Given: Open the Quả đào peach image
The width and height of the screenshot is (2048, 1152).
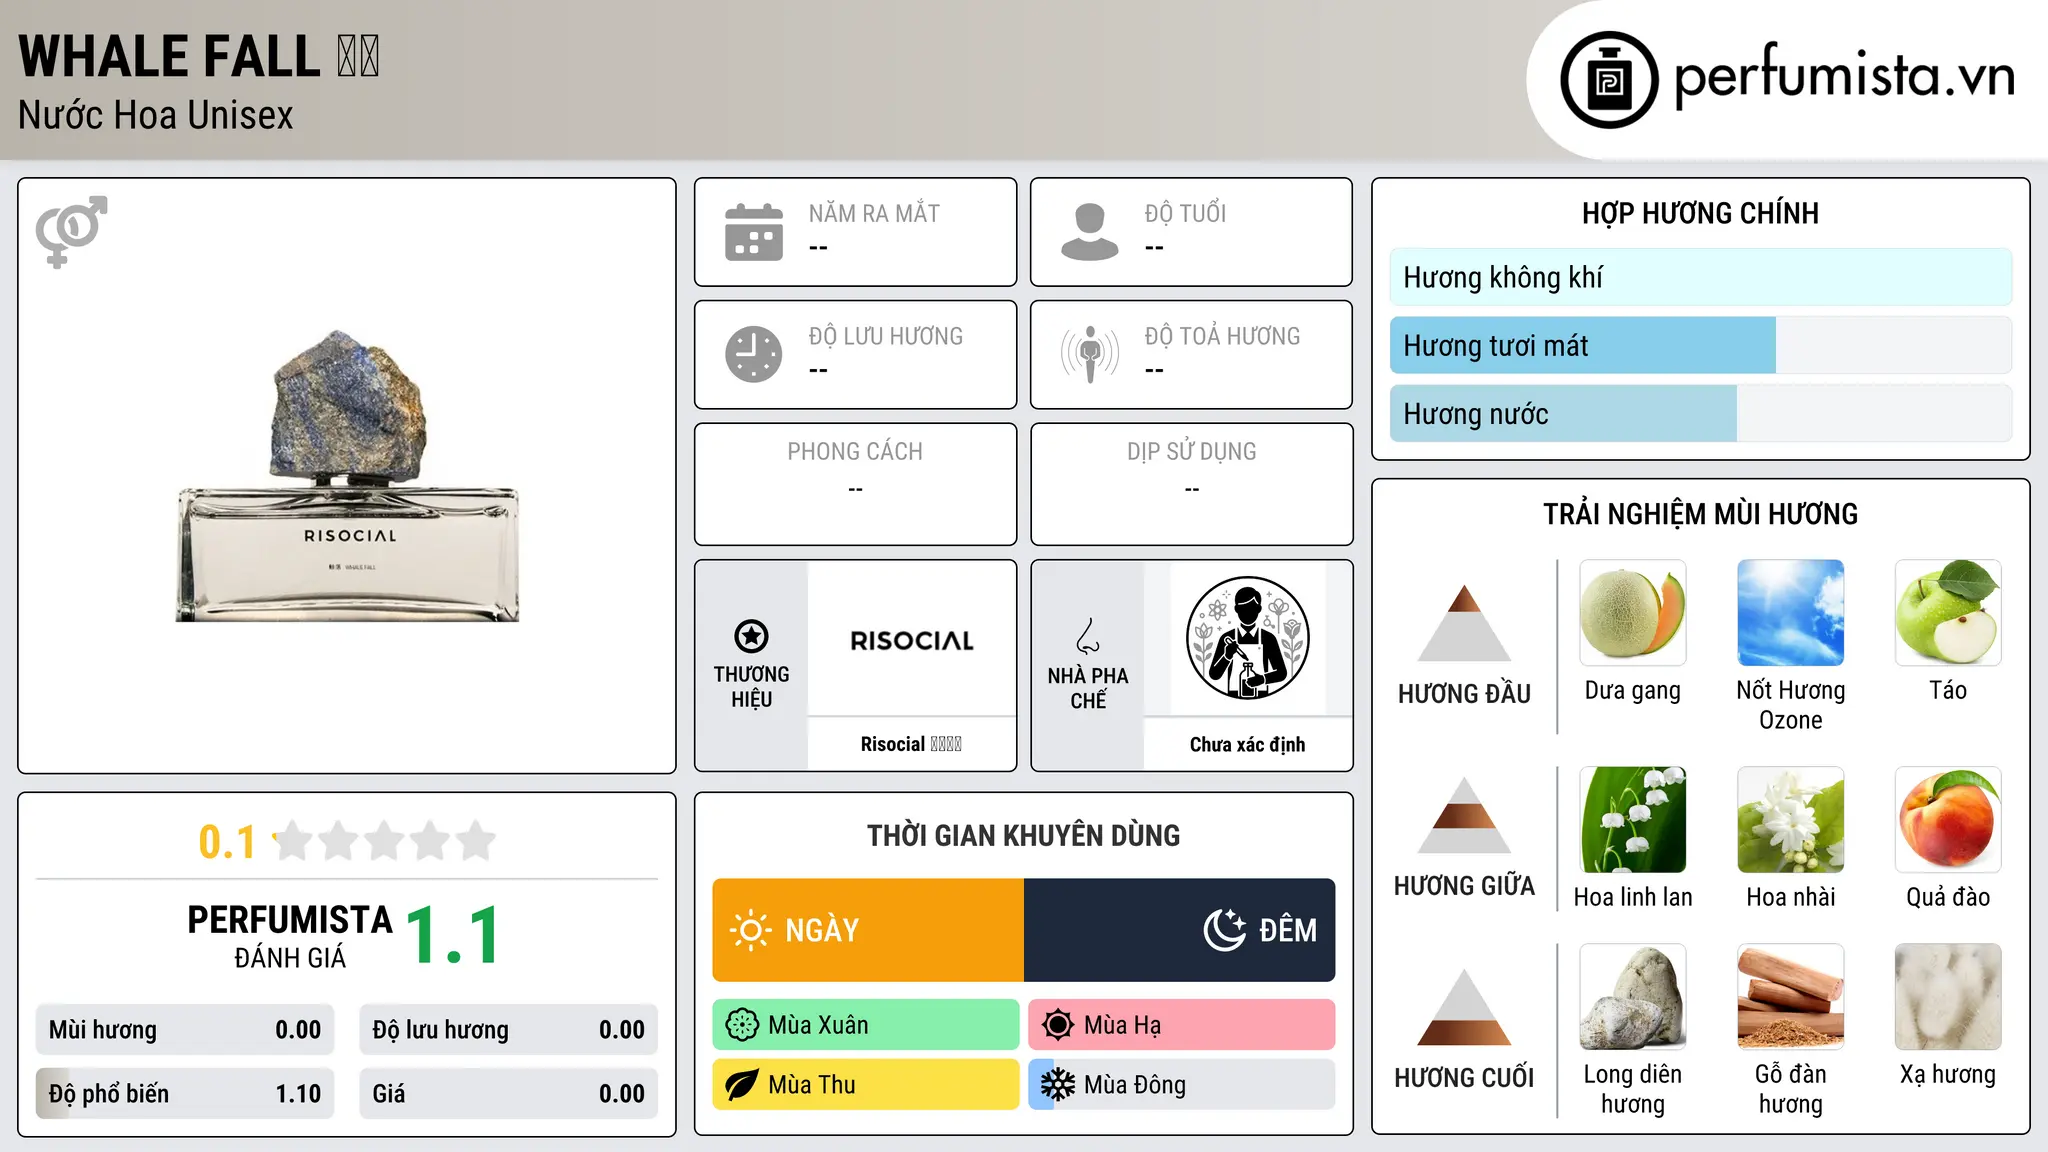Looking at the screenshot, I should tap(1948, 820).
